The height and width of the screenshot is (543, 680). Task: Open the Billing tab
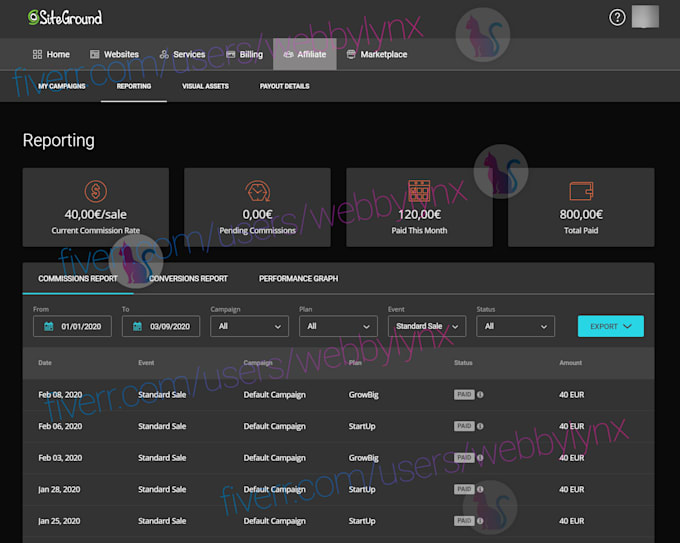pos(245,54)
